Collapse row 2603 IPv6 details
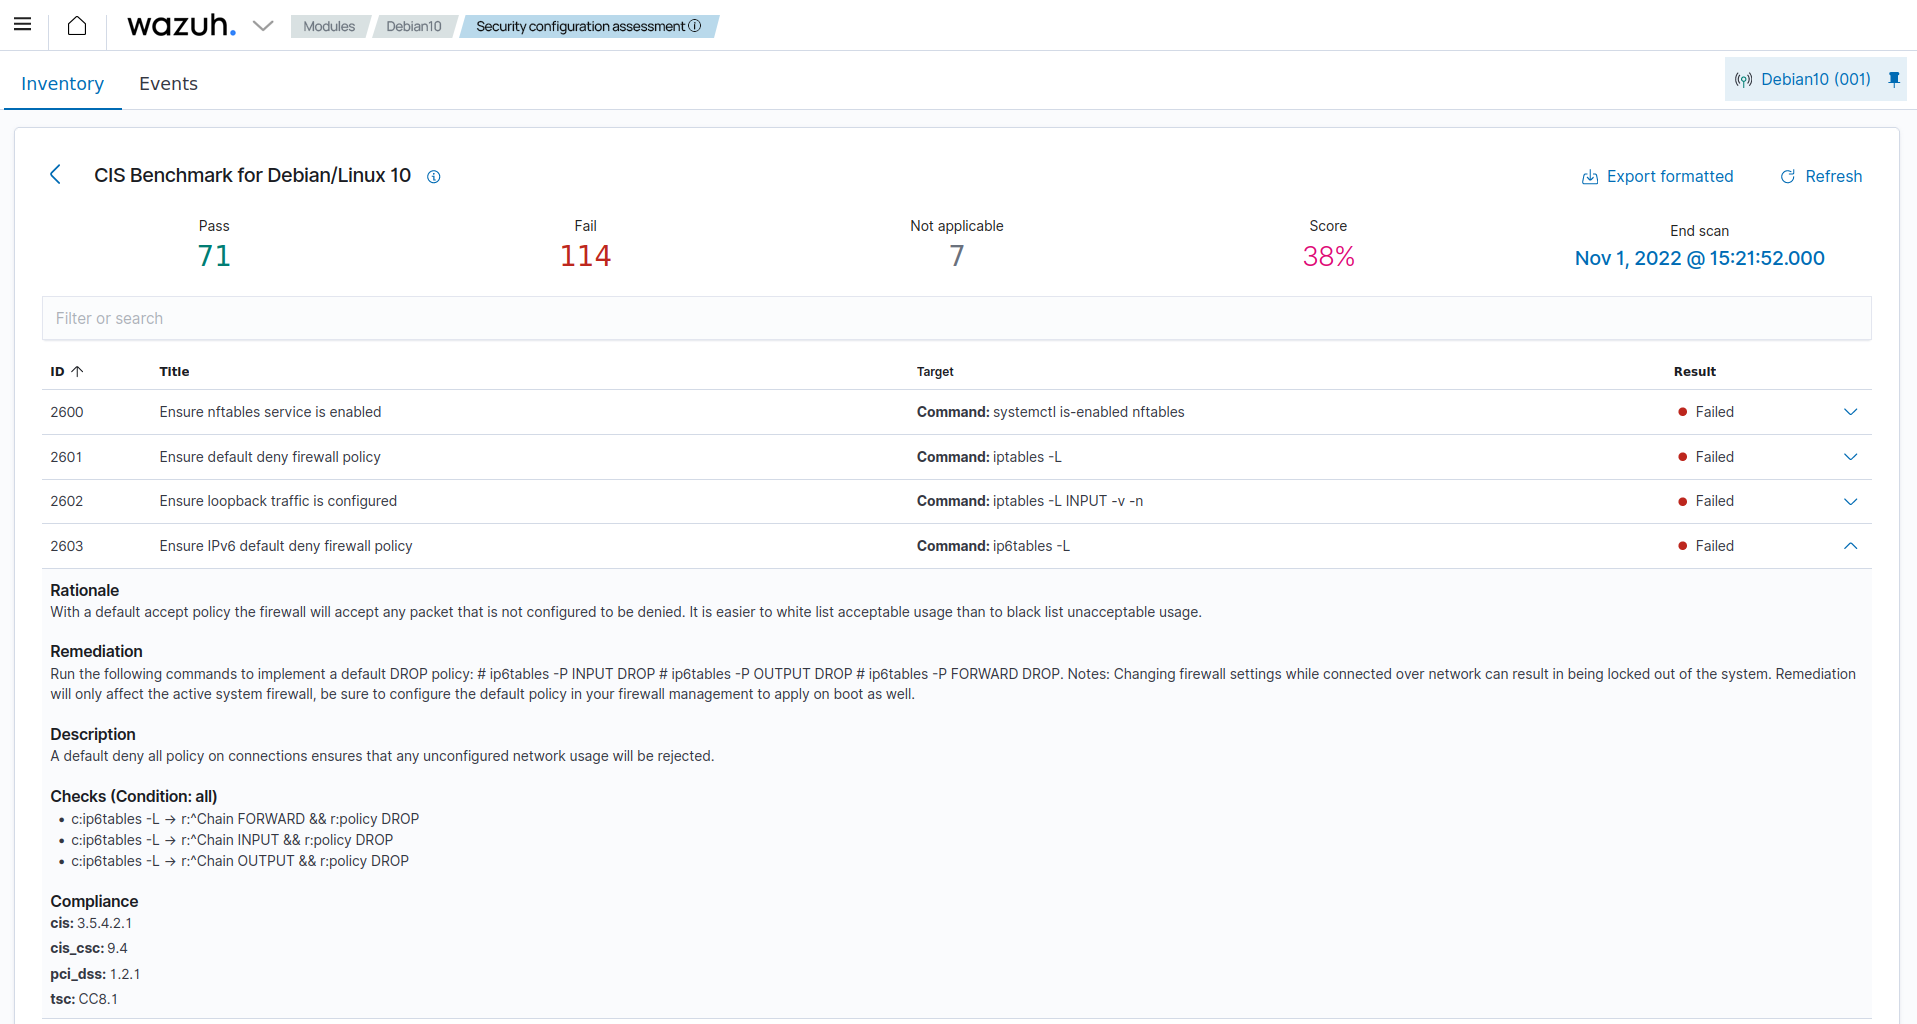This screenshot has width=1917, height=1024. pyautogui.click(x=1850, y=546)
